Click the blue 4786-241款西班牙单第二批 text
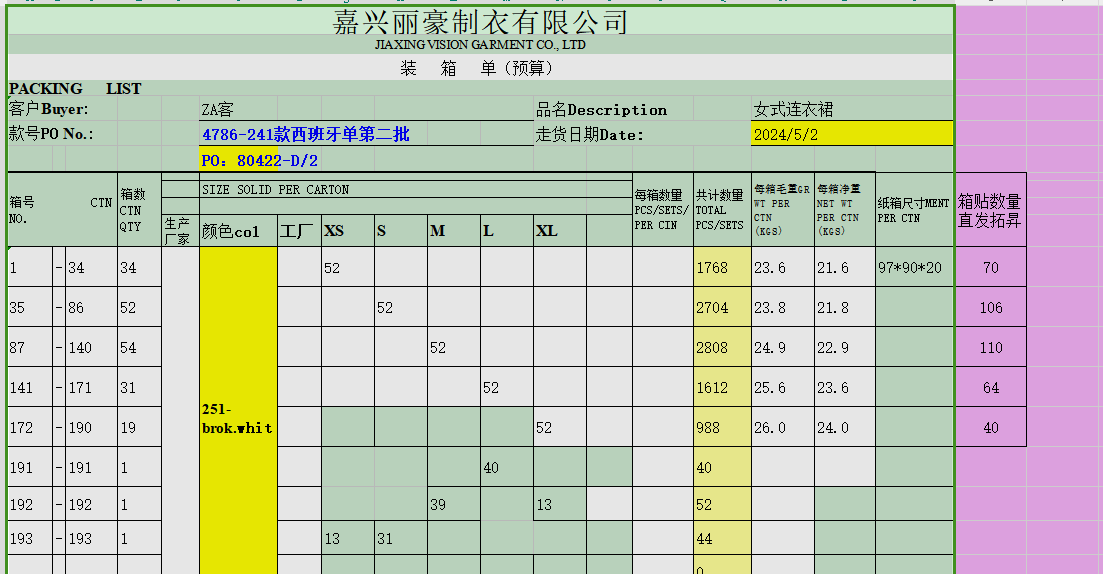1103x574 pixels. (x=306, y=134)
